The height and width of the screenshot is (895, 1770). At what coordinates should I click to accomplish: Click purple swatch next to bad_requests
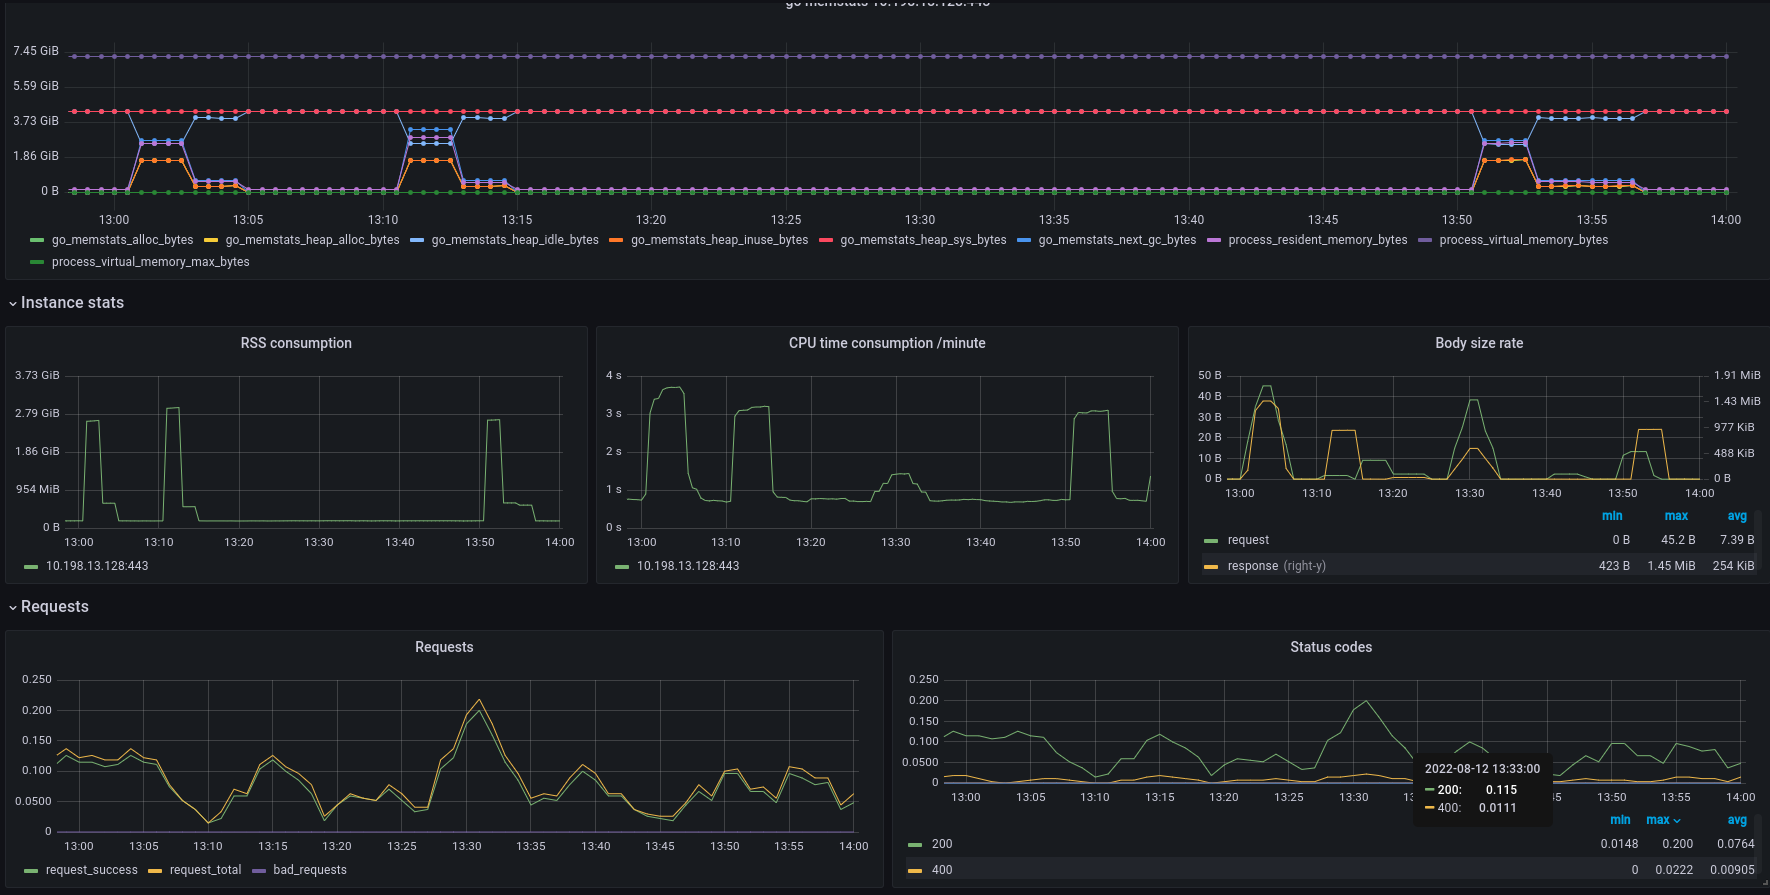(259, 871)
